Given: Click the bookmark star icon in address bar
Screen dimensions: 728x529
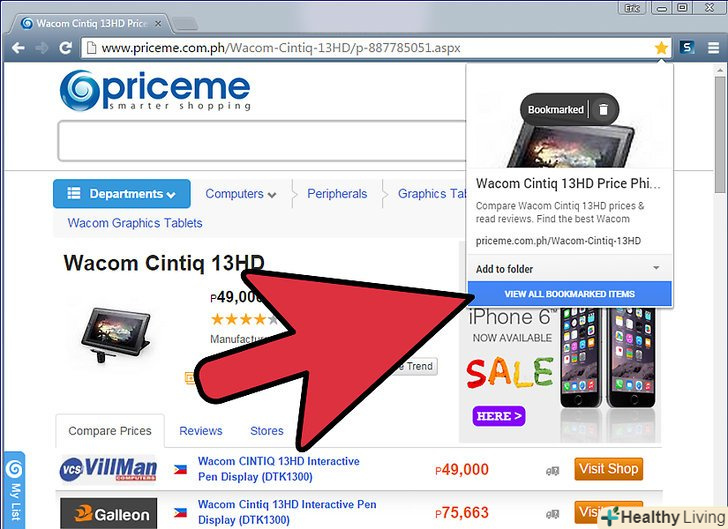Looking at the screenshot, I should pyautogui.click(x=661, y=48).
